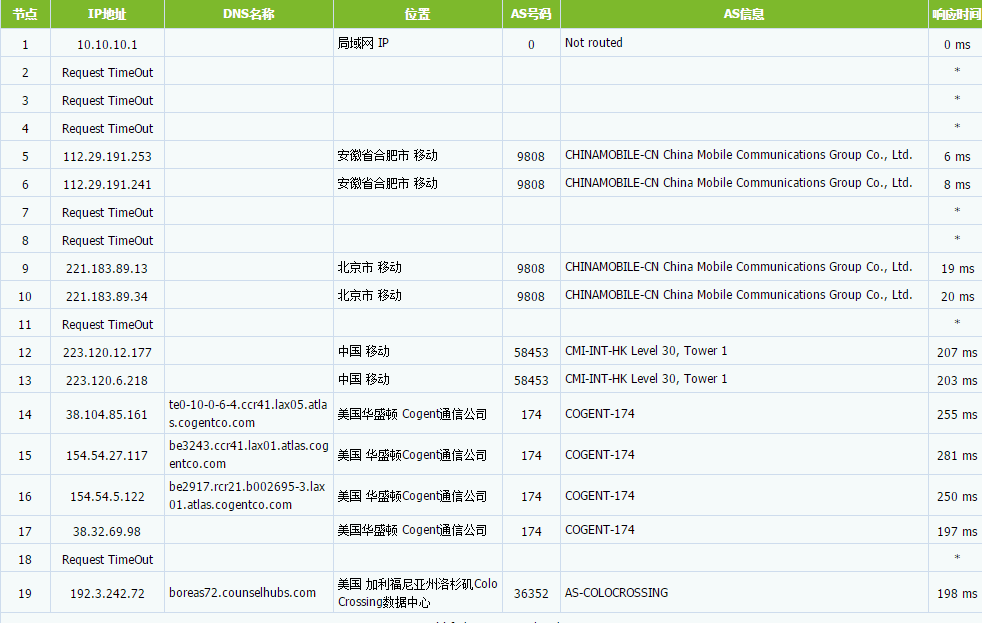
Task: Click Request TimeOut in node 8 row
Action: [x=107, y=241]
